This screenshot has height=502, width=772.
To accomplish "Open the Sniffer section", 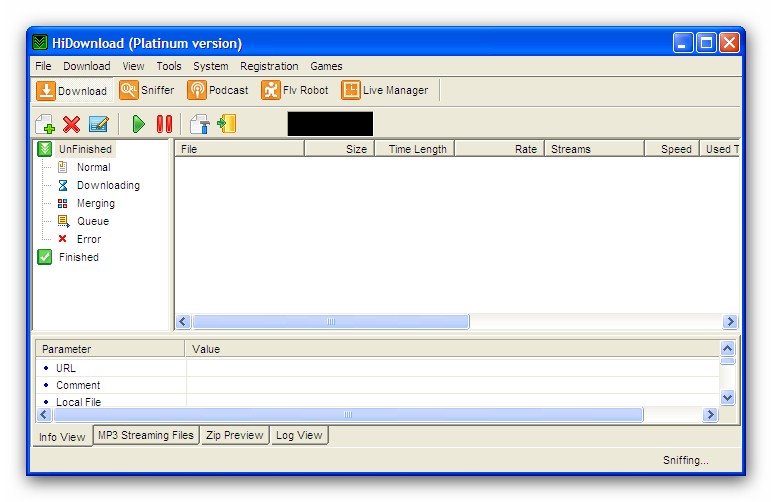I will point(147,91).
